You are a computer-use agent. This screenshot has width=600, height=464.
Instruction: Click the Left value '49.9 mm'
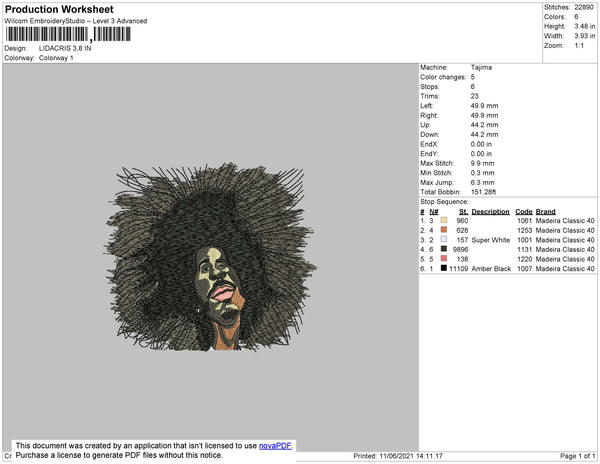coord(484,106)
